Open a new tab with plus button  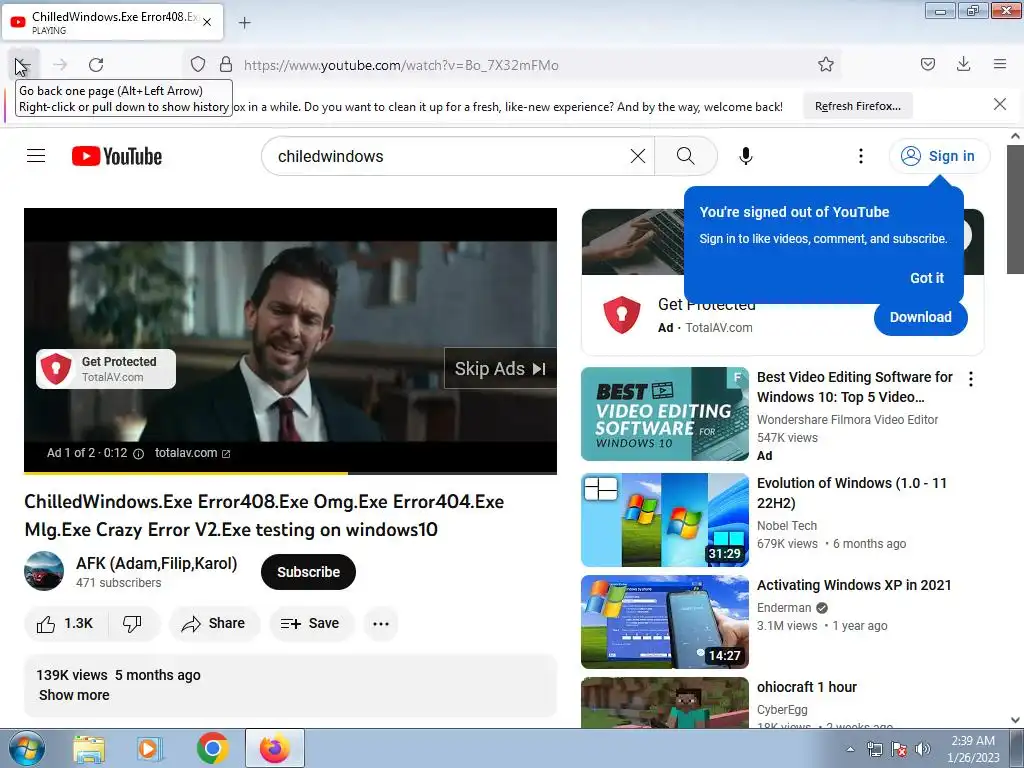tap(244, 23)
